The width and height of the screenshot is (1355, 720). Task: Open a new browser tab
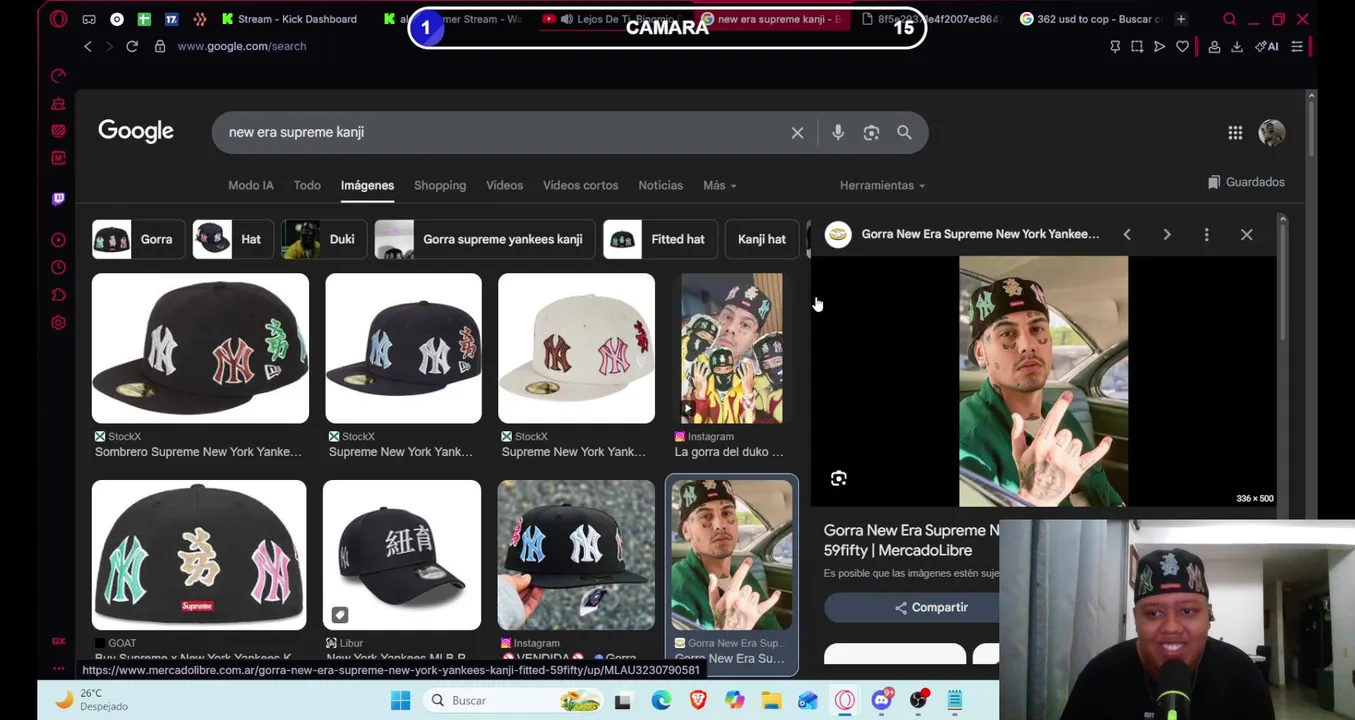click(1181, 18)
